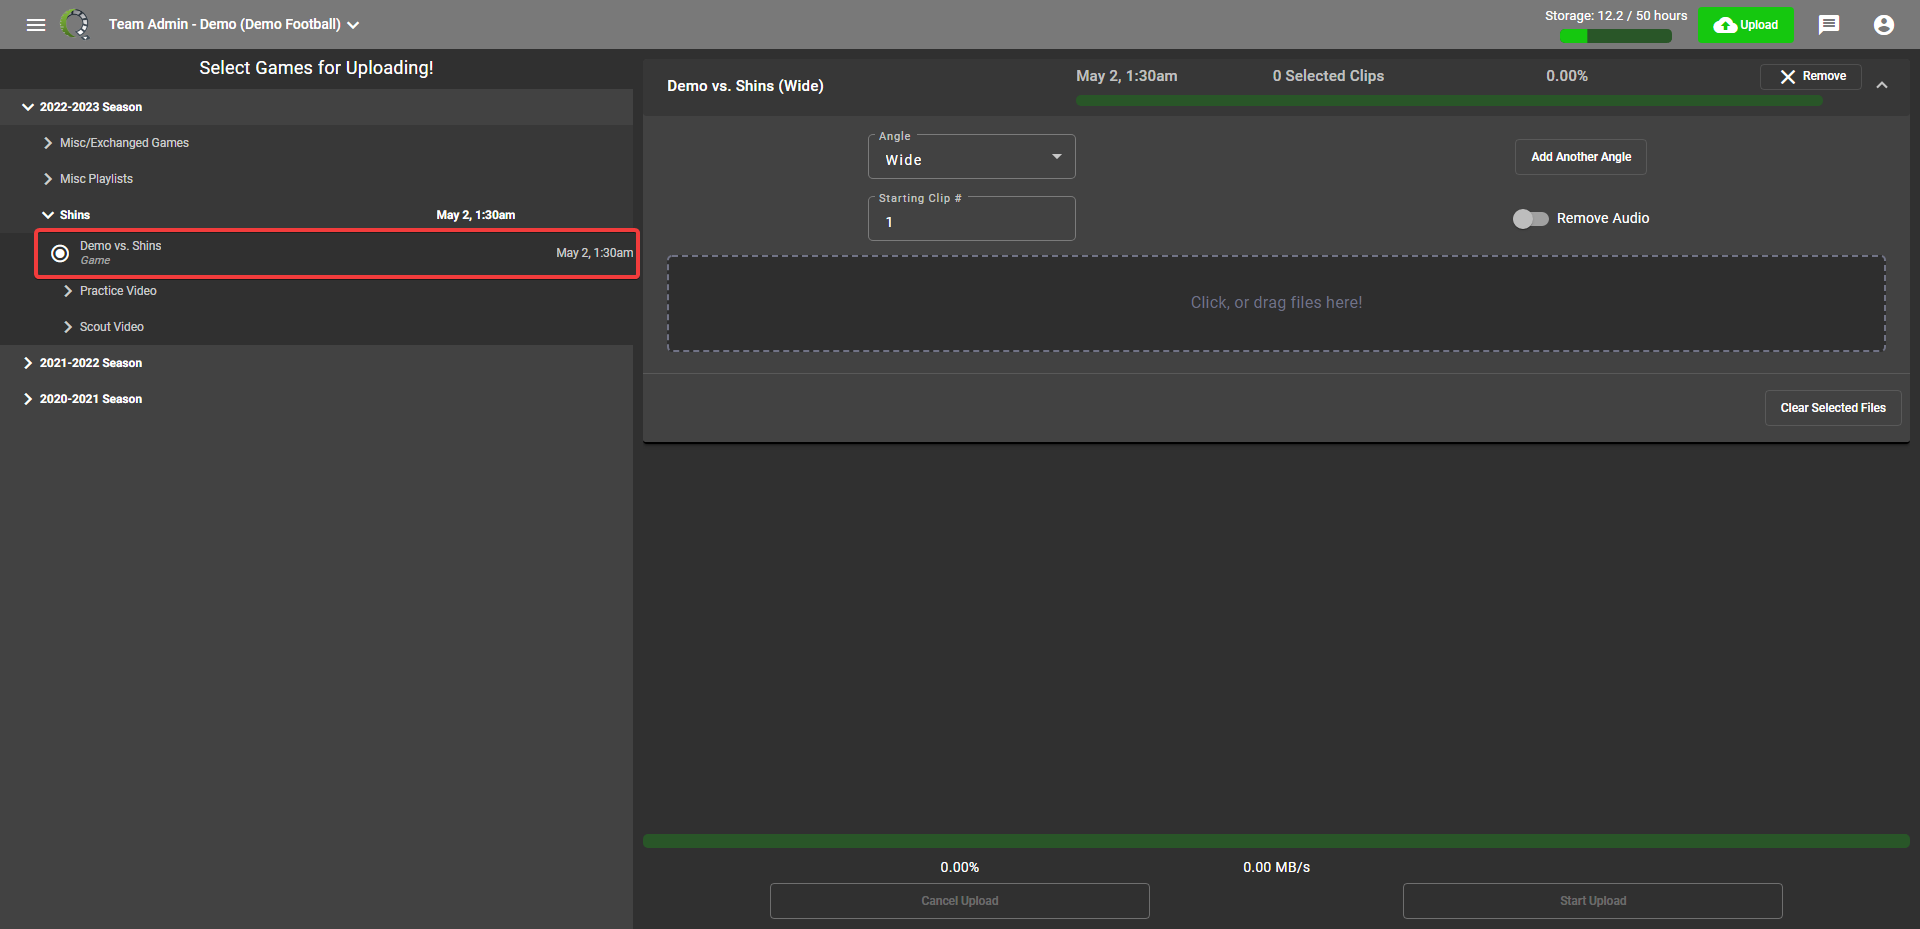Open the Angle dropdown set to Wide
The image size is (1920, 929).
coord(972,157)
